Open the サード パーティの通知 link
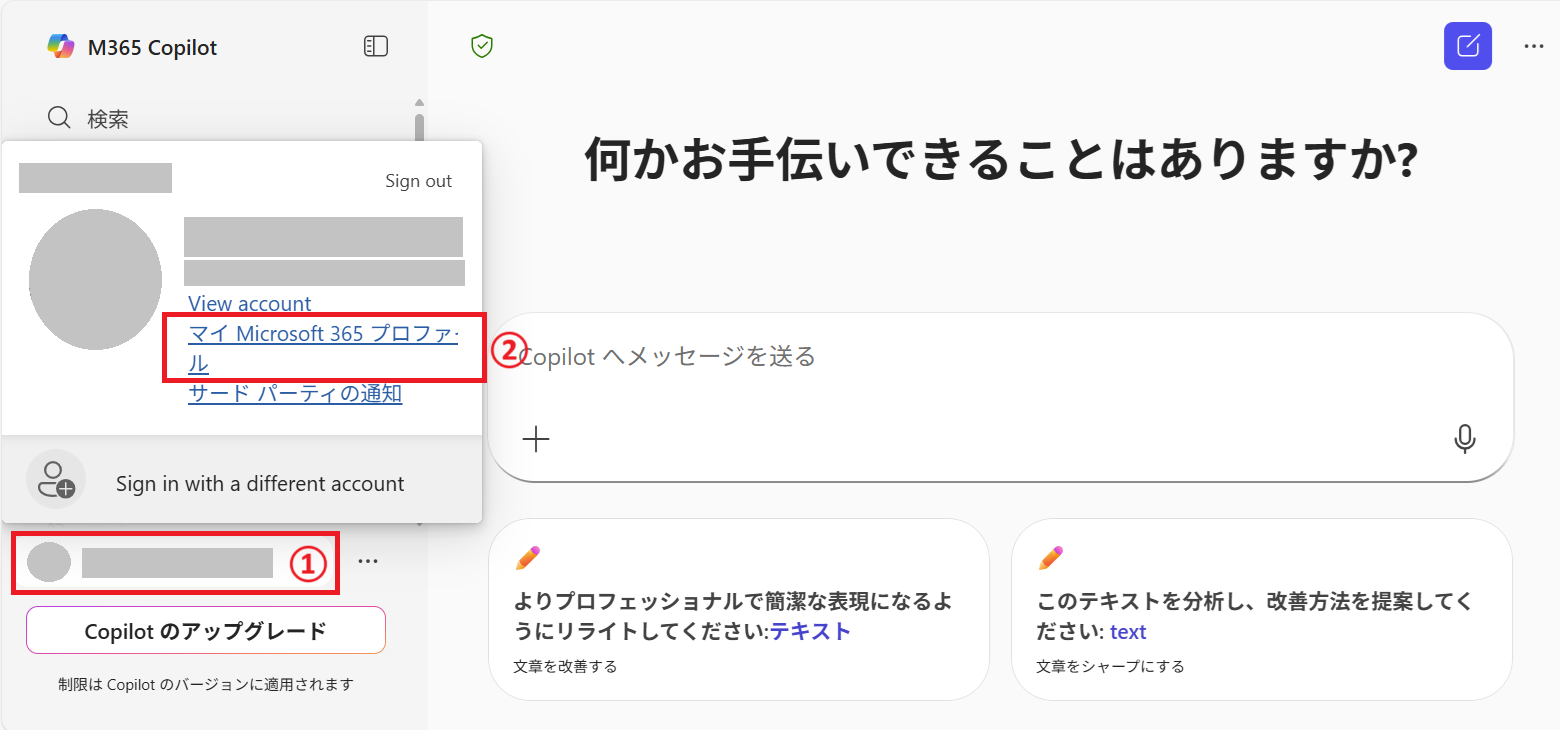The height and width of the screenshot is (730, 1560). point(295,393)
